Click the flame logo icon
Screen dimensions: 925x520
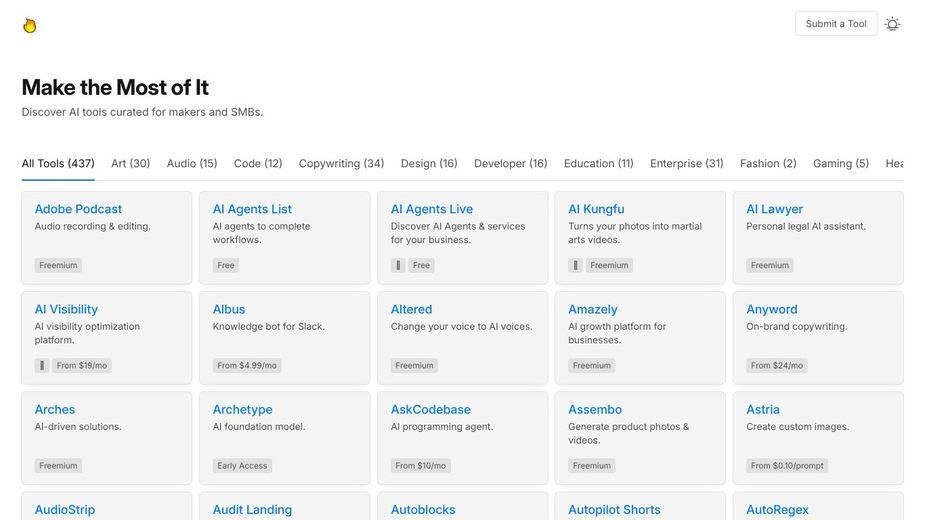(29, 25)
